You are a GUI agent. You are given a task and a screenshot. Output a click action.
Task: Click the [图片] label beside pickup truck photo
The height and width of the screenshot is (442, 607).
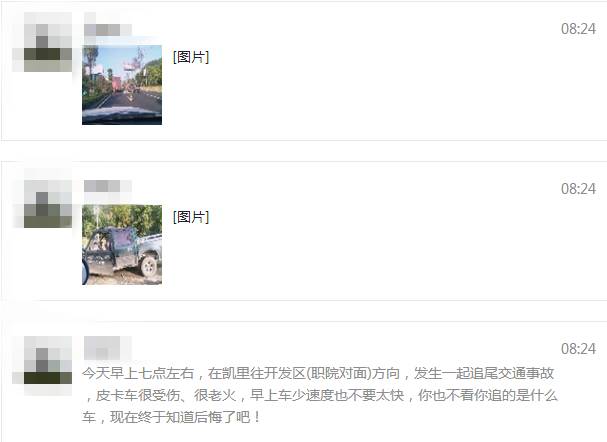point(191,217)
